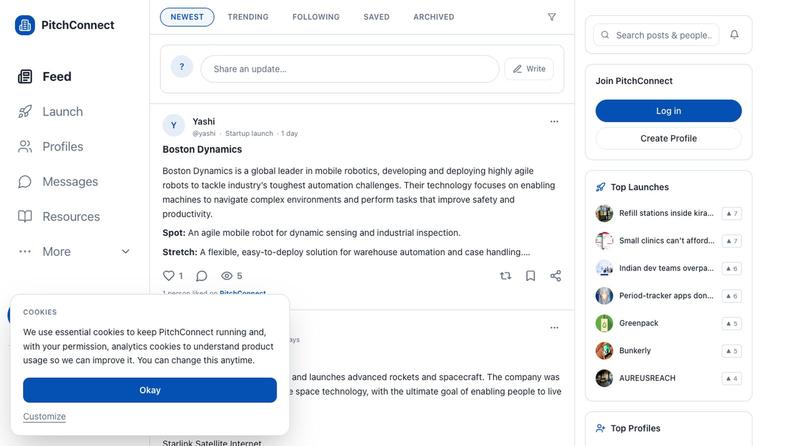Open the AUREUSREACH launch
Screen dimensions: 800x446
click(x=647, y=379)
